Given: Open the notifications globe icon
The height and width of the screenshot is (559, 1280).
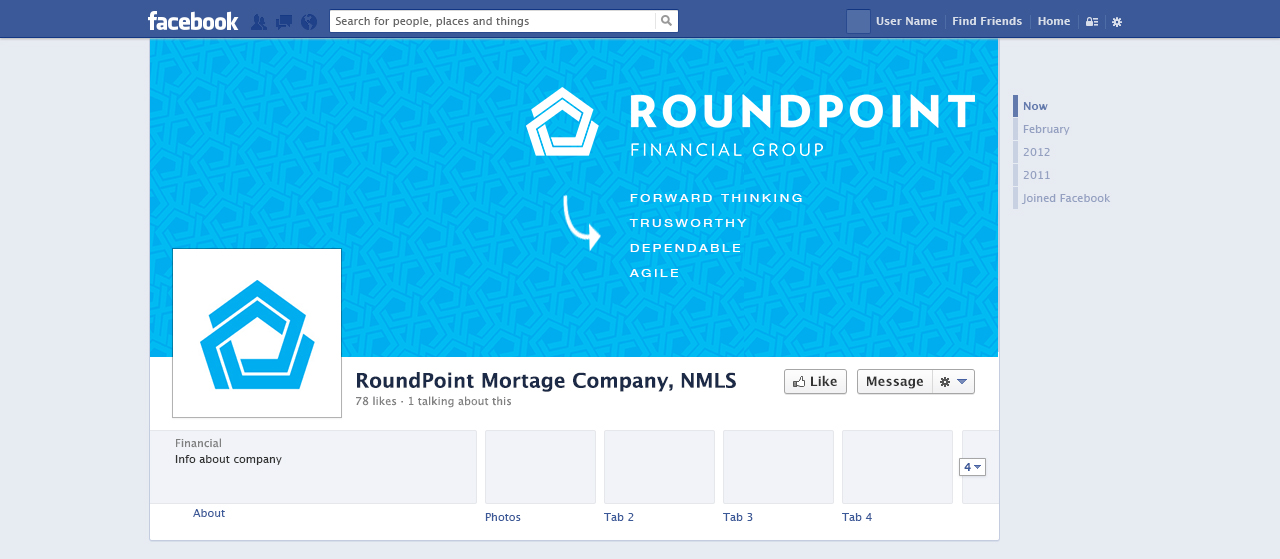Looking at the screenshot, I should 308,22.
